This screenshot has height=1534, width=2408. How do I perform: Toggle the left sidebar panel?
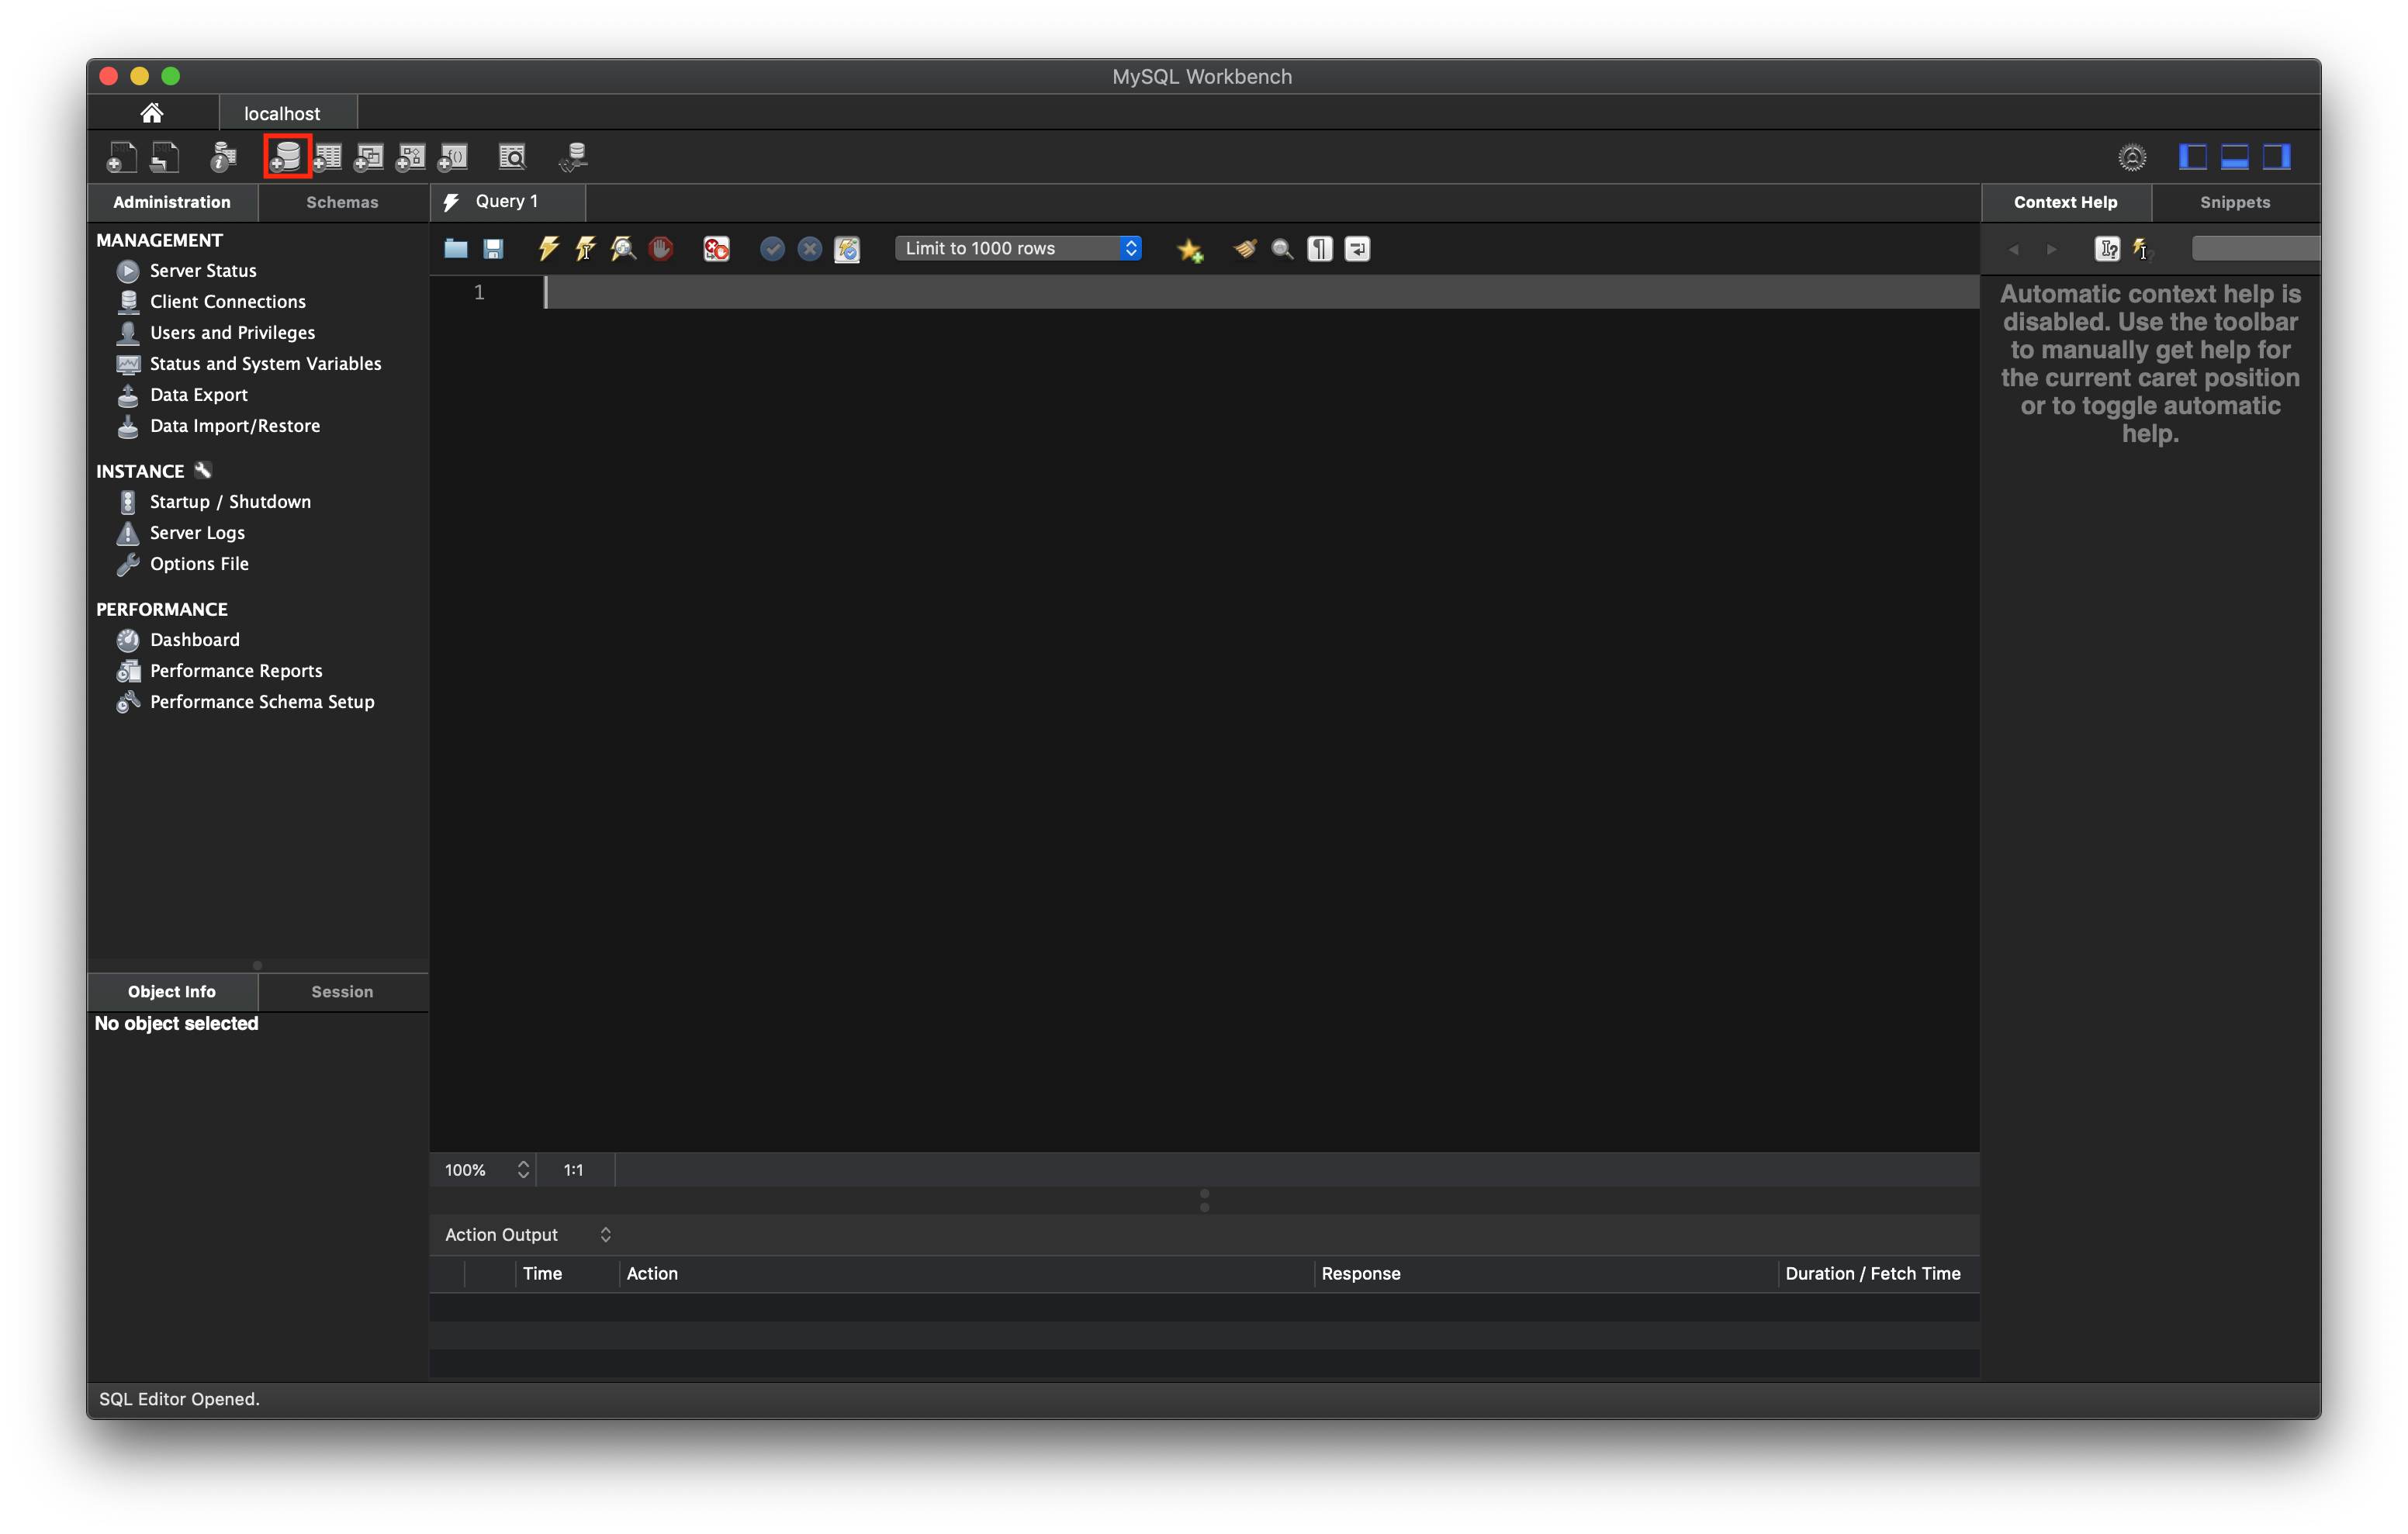(2193, 157)
